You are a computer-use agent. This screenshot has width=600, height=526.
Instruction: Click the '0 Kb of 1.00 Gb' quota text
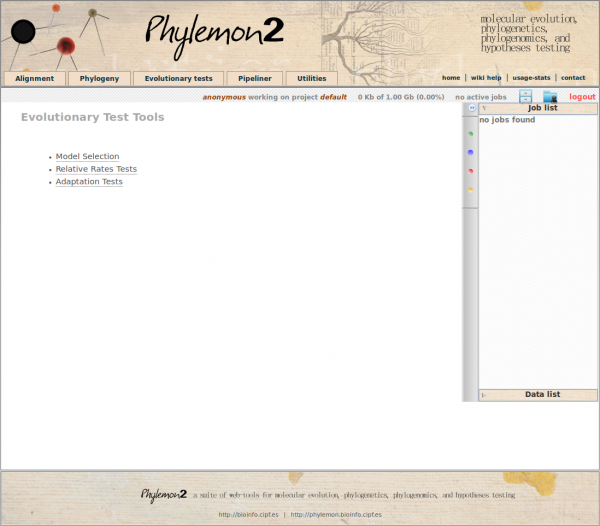401,97
